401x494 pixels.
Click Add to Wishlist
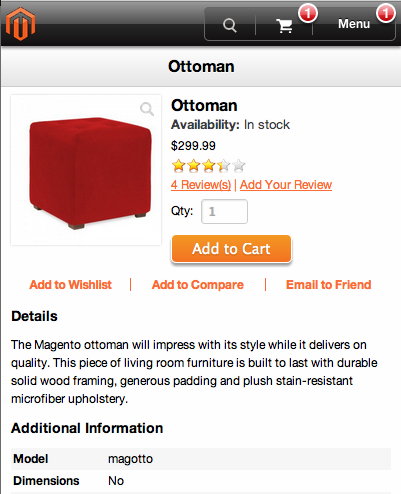70,285
